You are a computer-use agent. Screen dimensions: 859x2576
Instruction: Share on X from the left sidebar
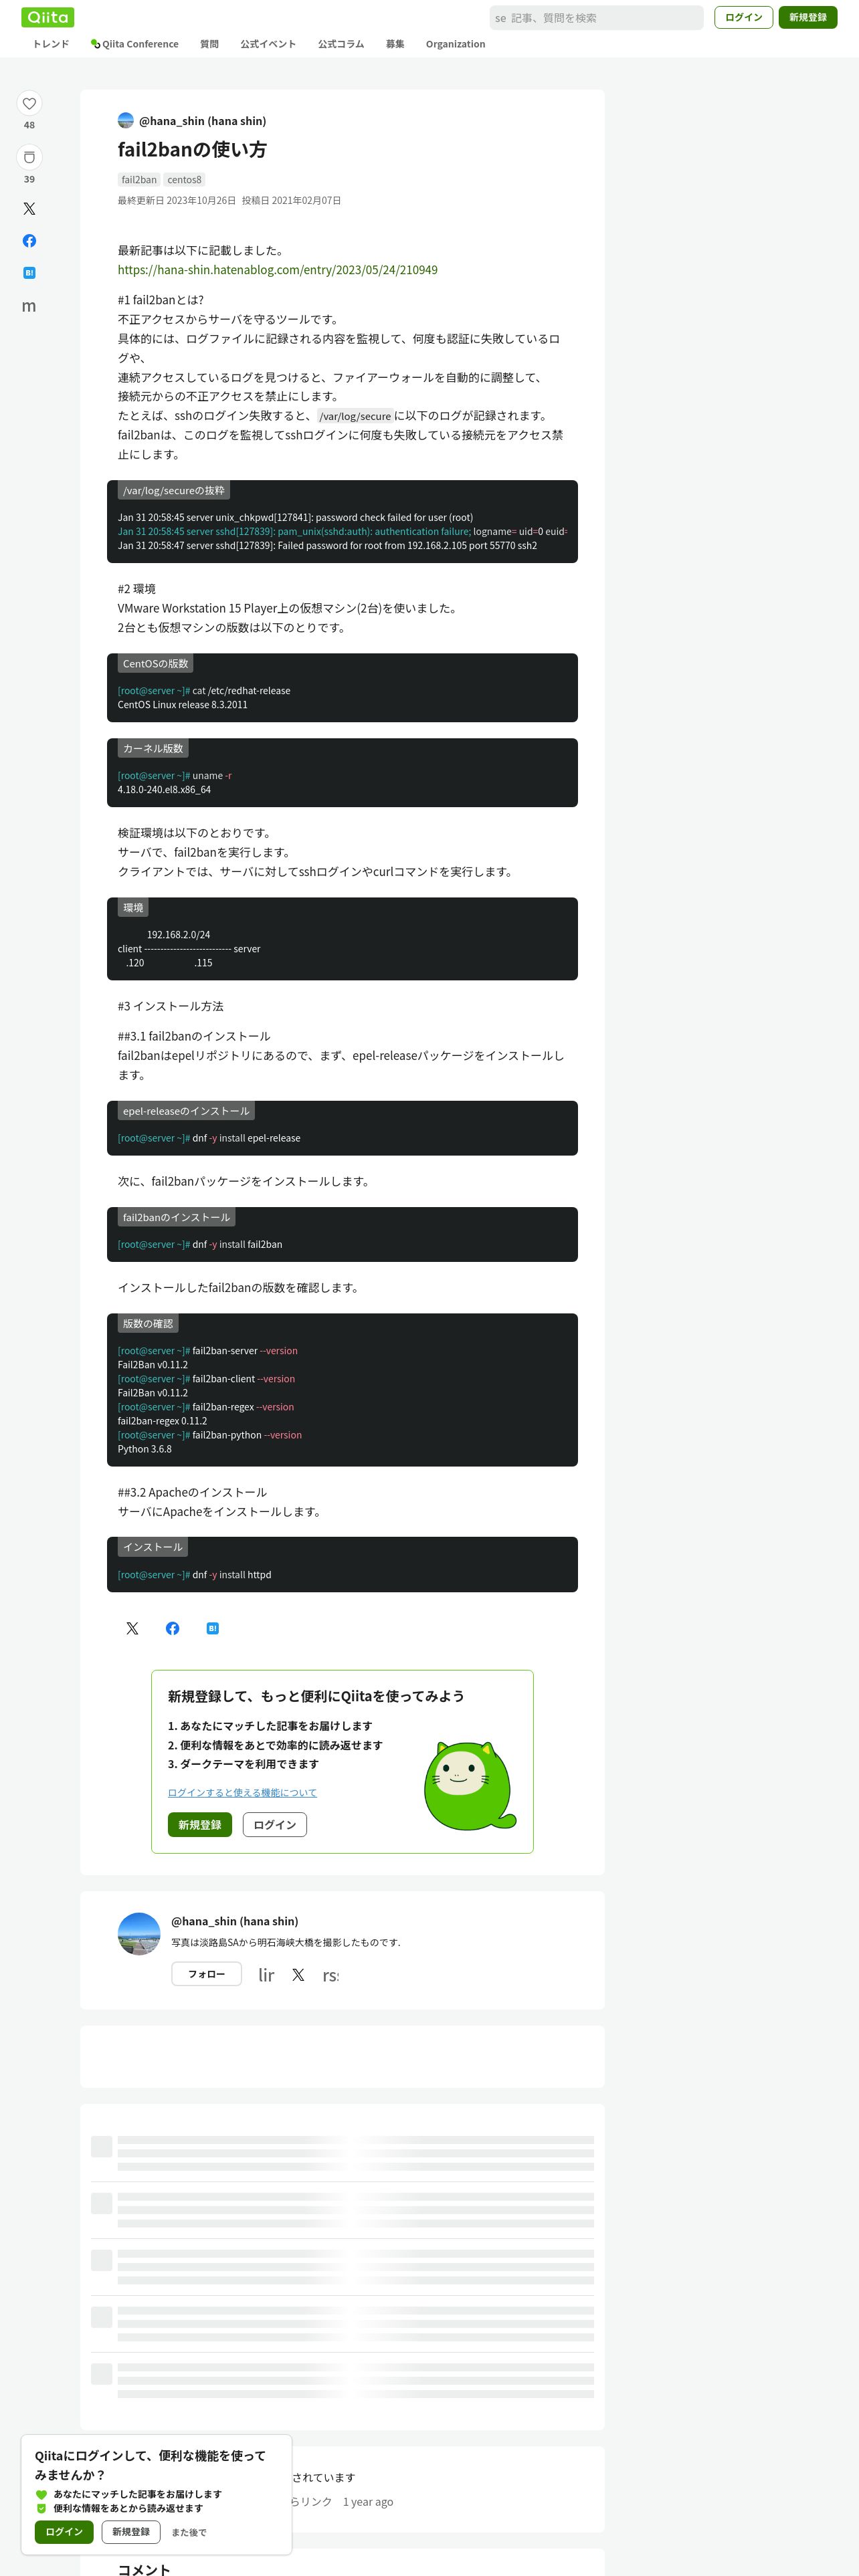coord(29,209)
